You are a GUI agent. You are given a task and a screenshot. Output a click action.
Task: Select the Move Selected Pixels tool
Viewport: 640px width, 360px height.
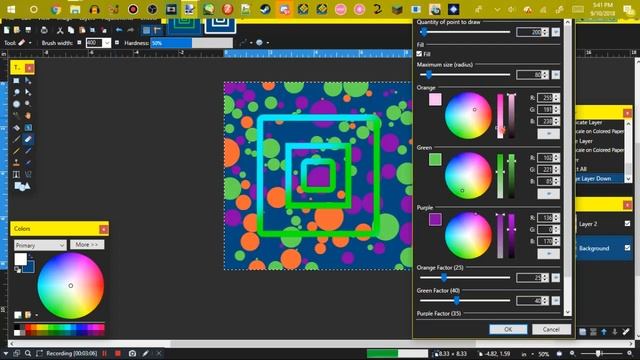(x=28, y=81)
